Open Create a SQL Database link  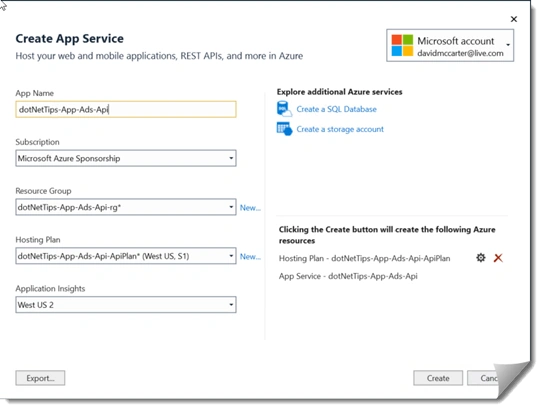(x=336, y=109)
